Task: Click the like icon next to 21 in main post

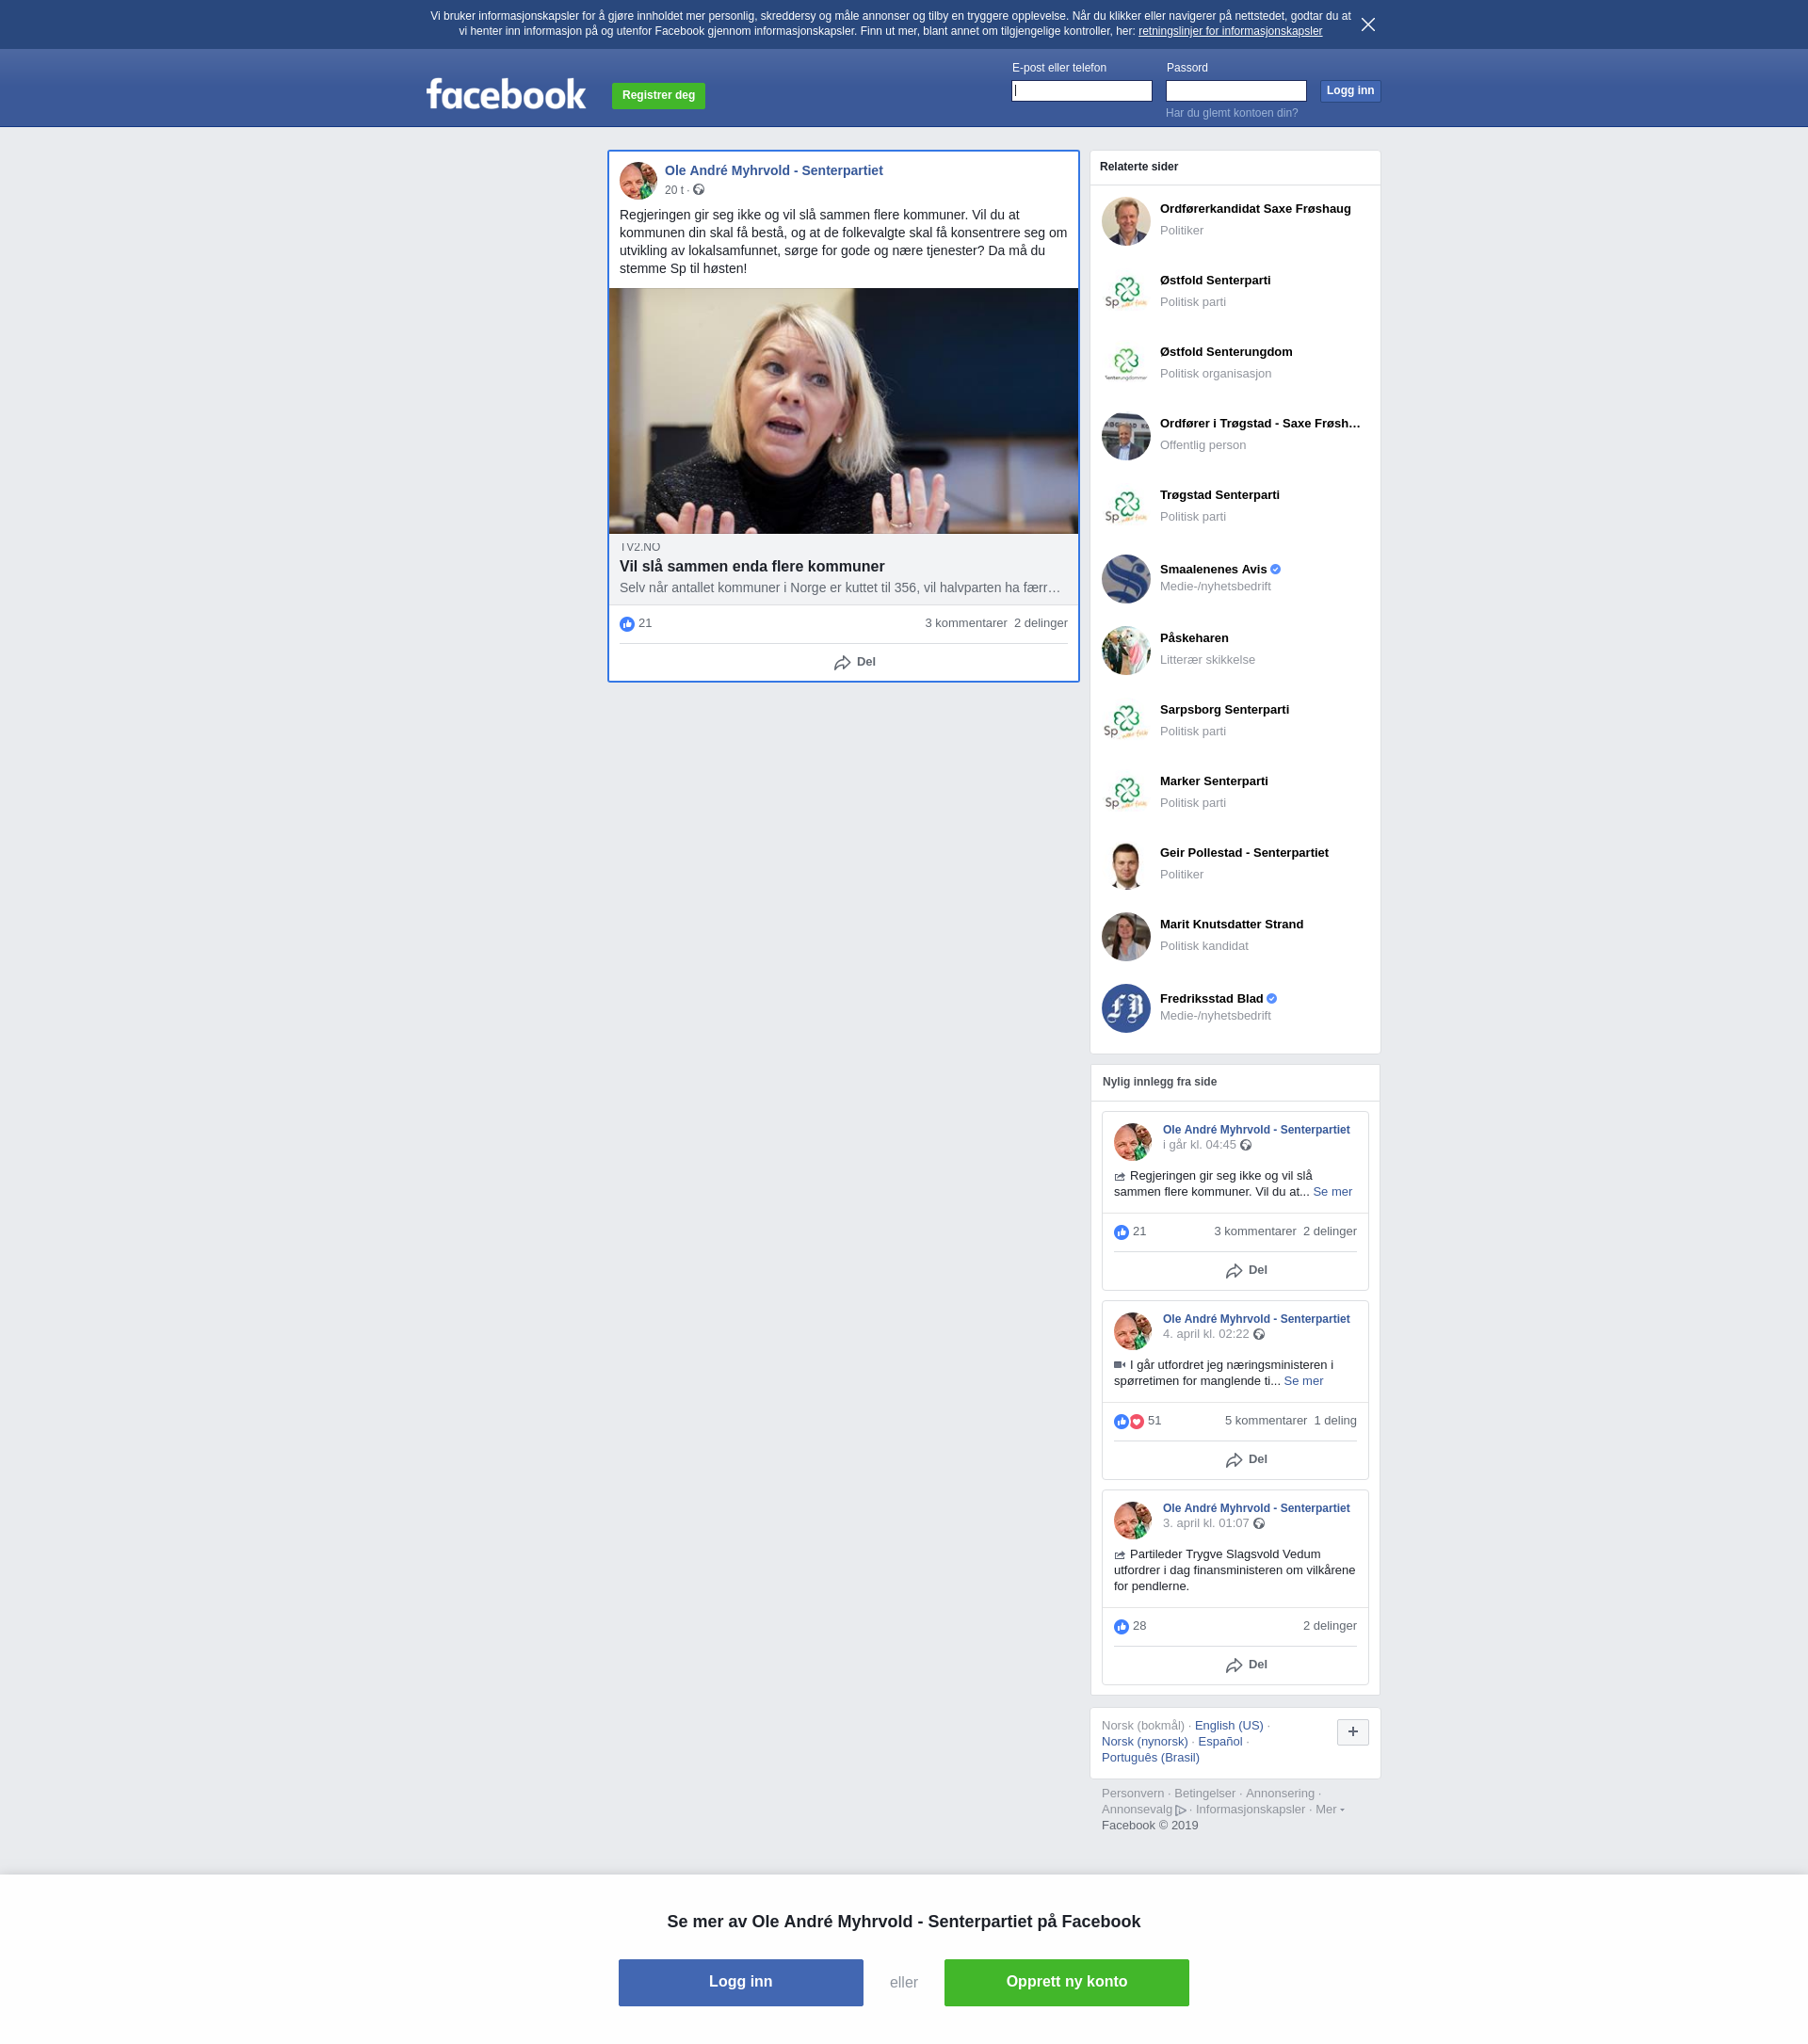Action: coord(627,624)
